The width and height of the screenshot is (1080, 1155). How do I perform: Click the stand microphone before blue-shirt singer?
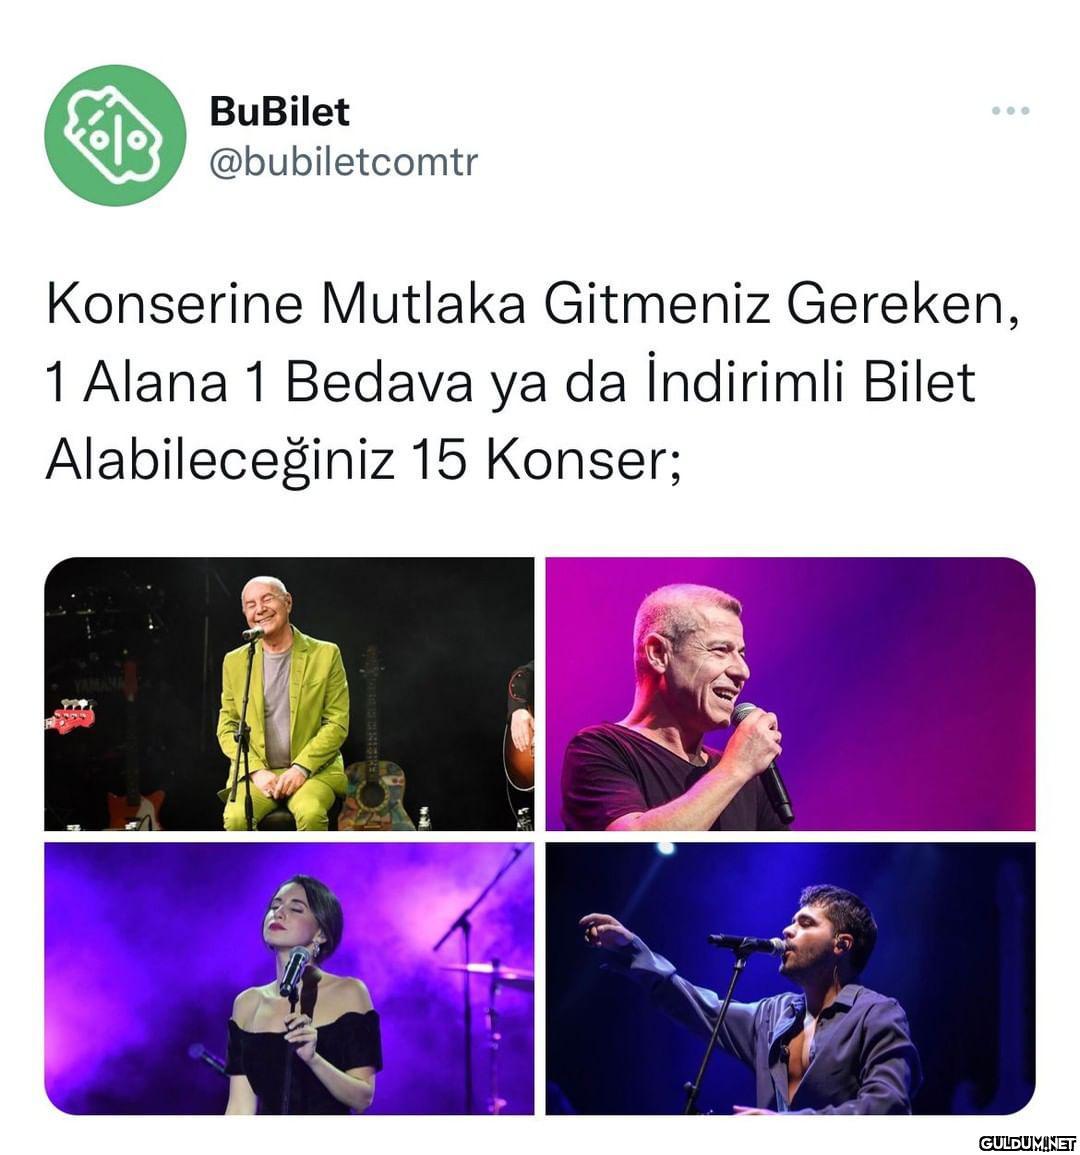(747, 944)
